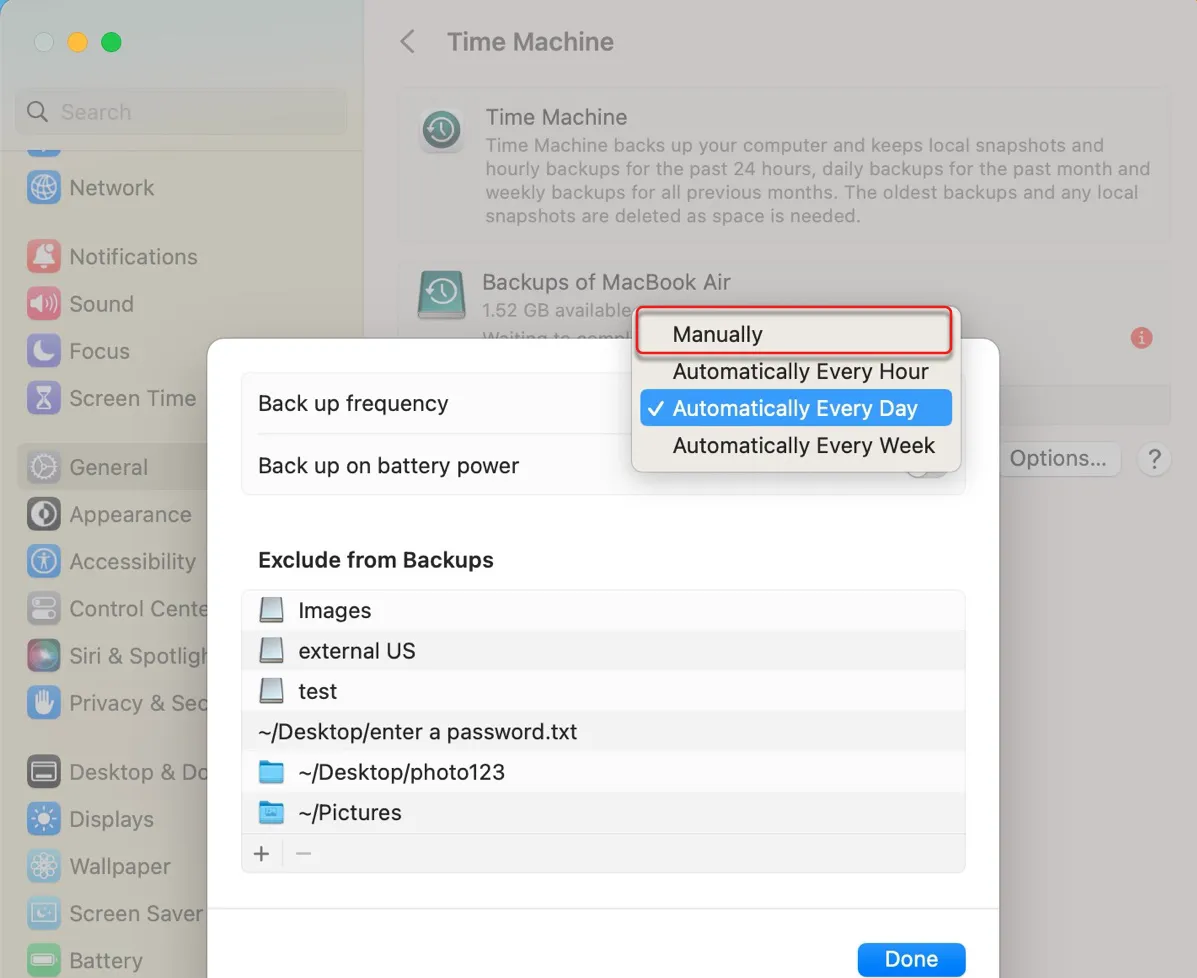Choose Manually from frequency menu
1197x978 pixels.
(794, 334)
